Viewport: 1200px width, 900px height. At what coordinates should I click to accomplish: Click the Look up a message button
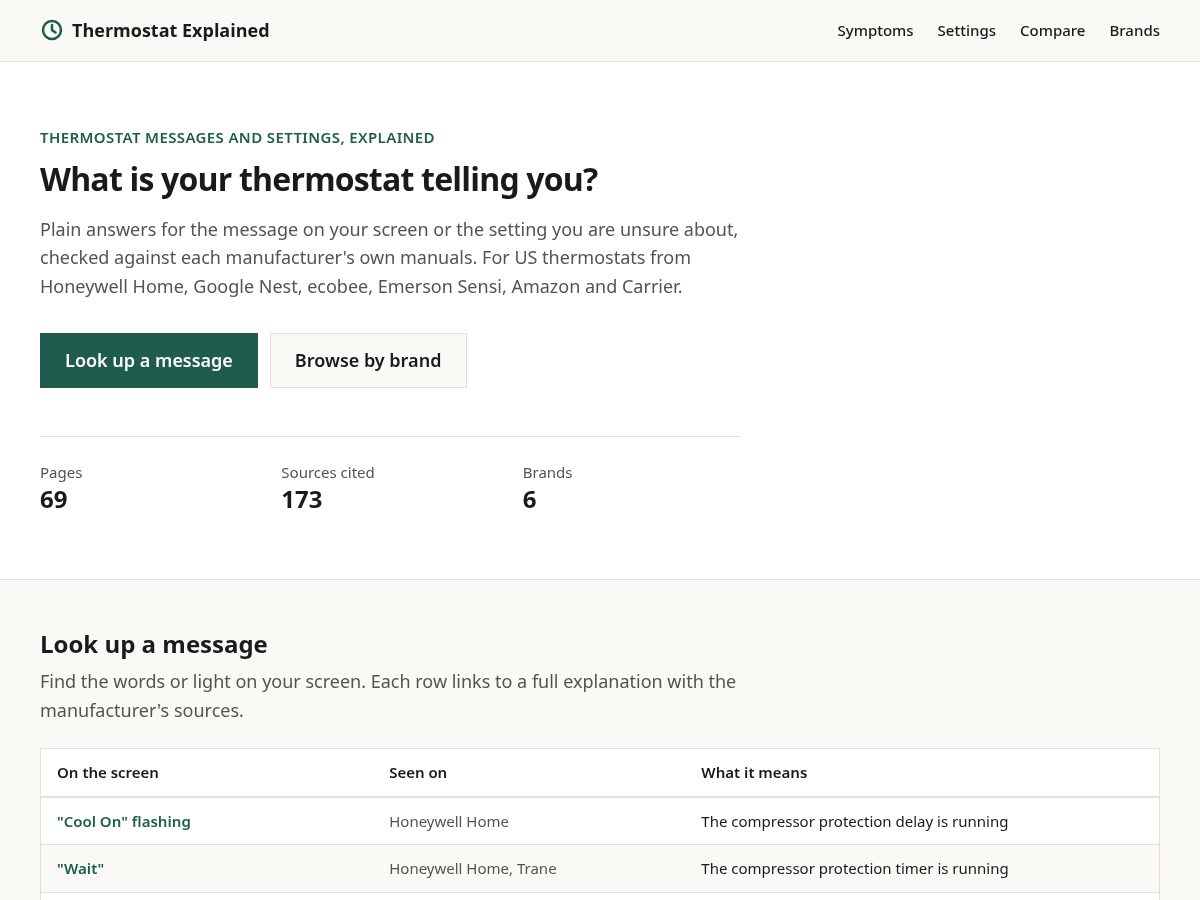point(149,360)
